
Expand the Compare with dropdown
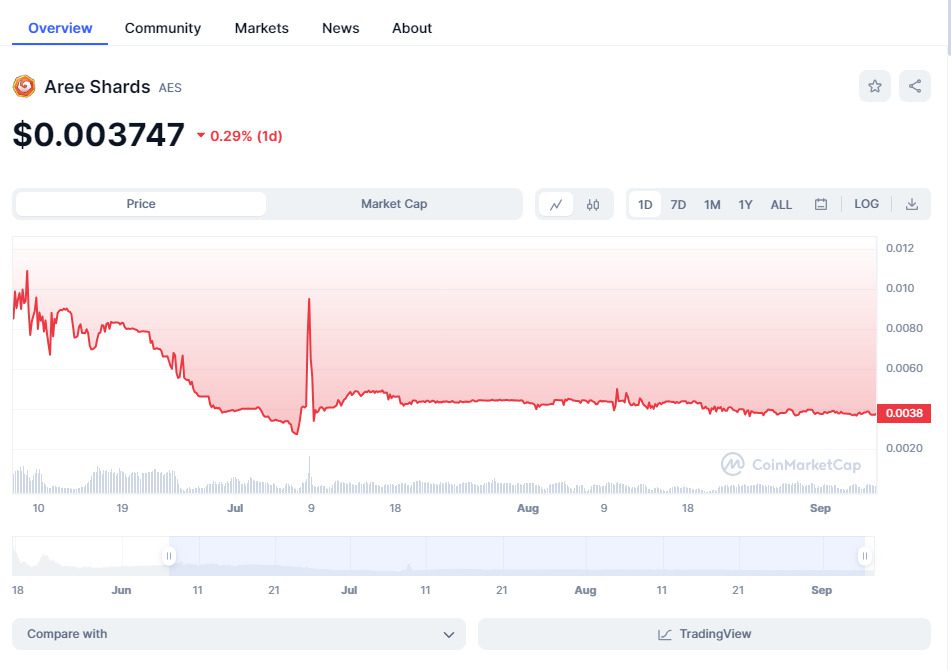[239, 634]
